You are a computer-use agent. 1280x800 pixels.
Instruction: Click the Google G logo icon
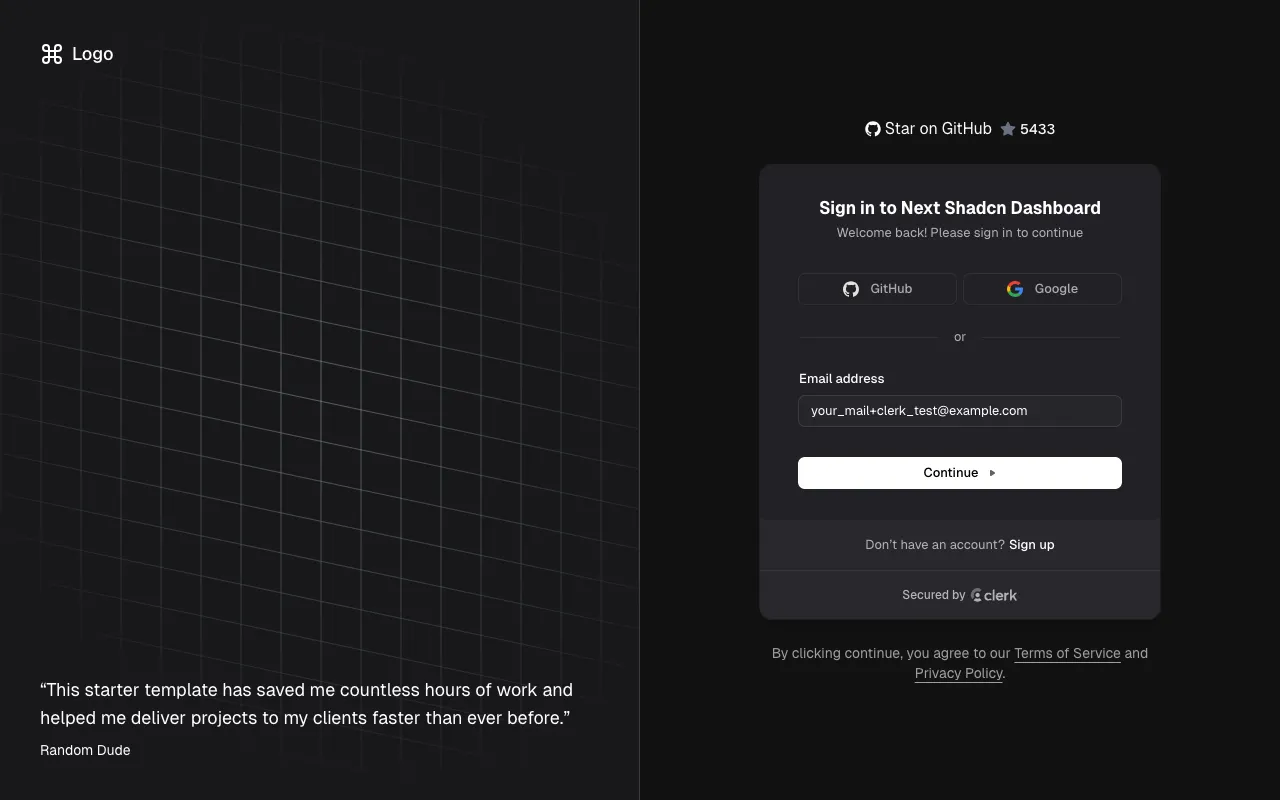1015,289
